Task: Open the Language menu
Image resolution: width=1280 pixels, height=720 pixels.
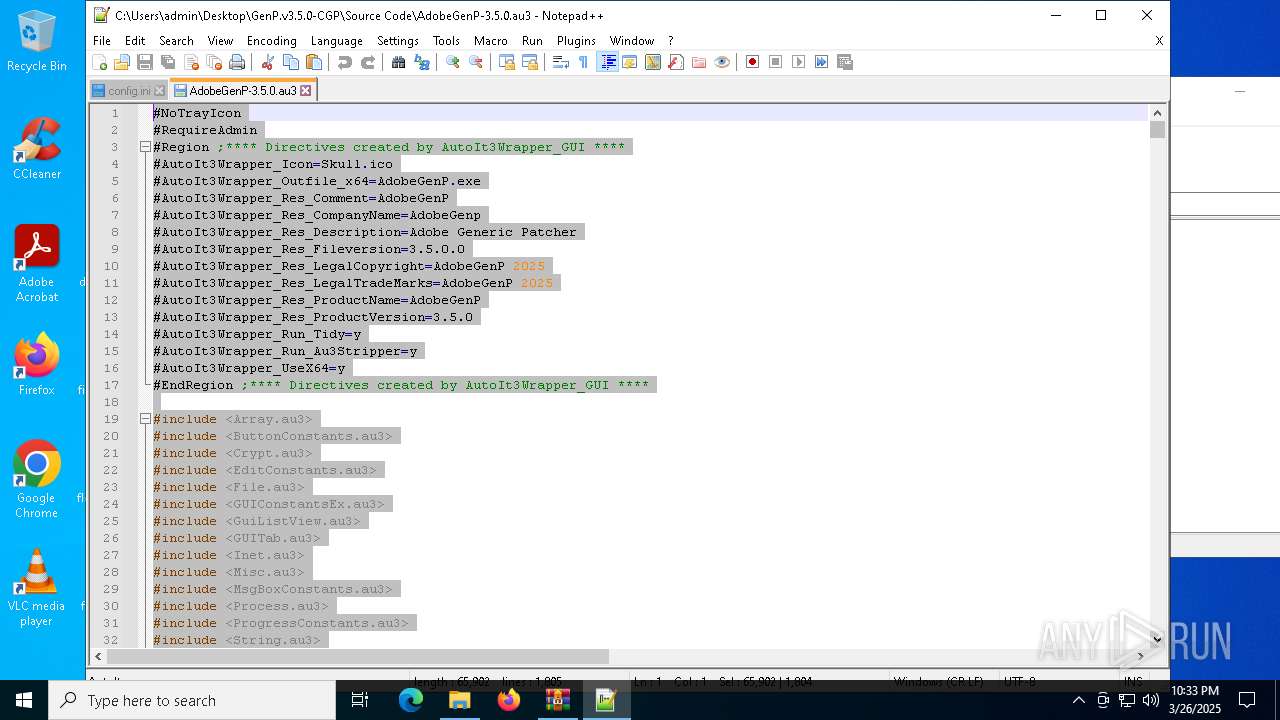Action: pos(337,41)
